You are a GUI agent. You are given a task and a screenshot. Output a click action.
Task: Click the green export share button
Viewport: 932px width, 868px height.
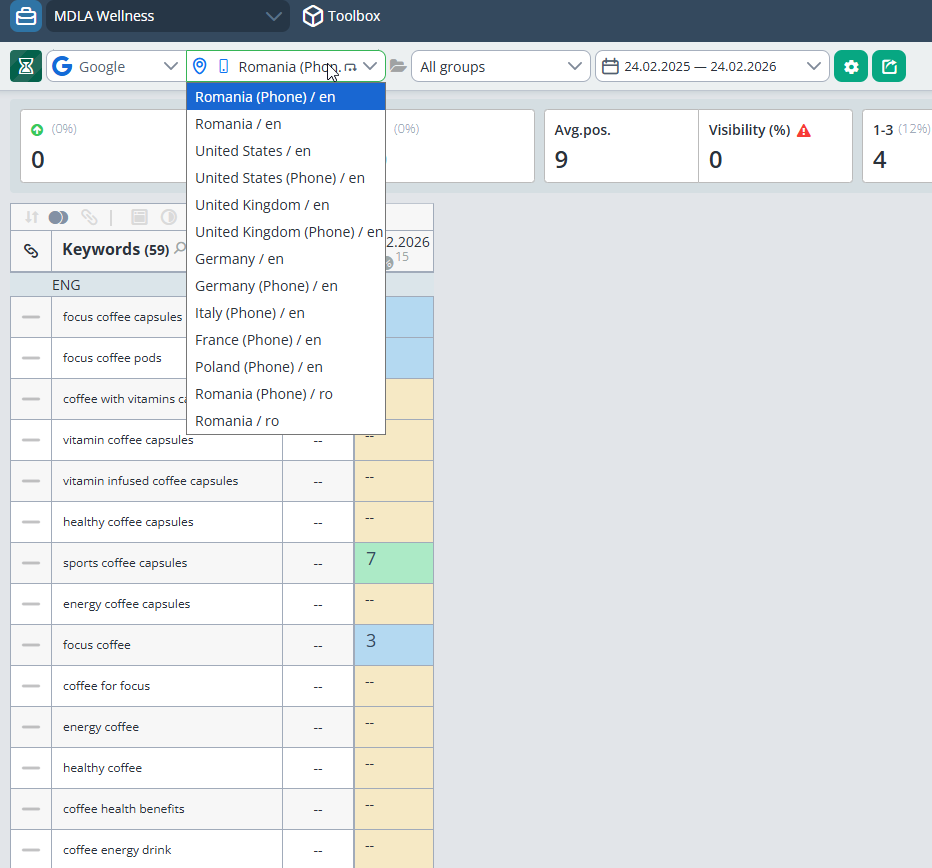point(889,66)
